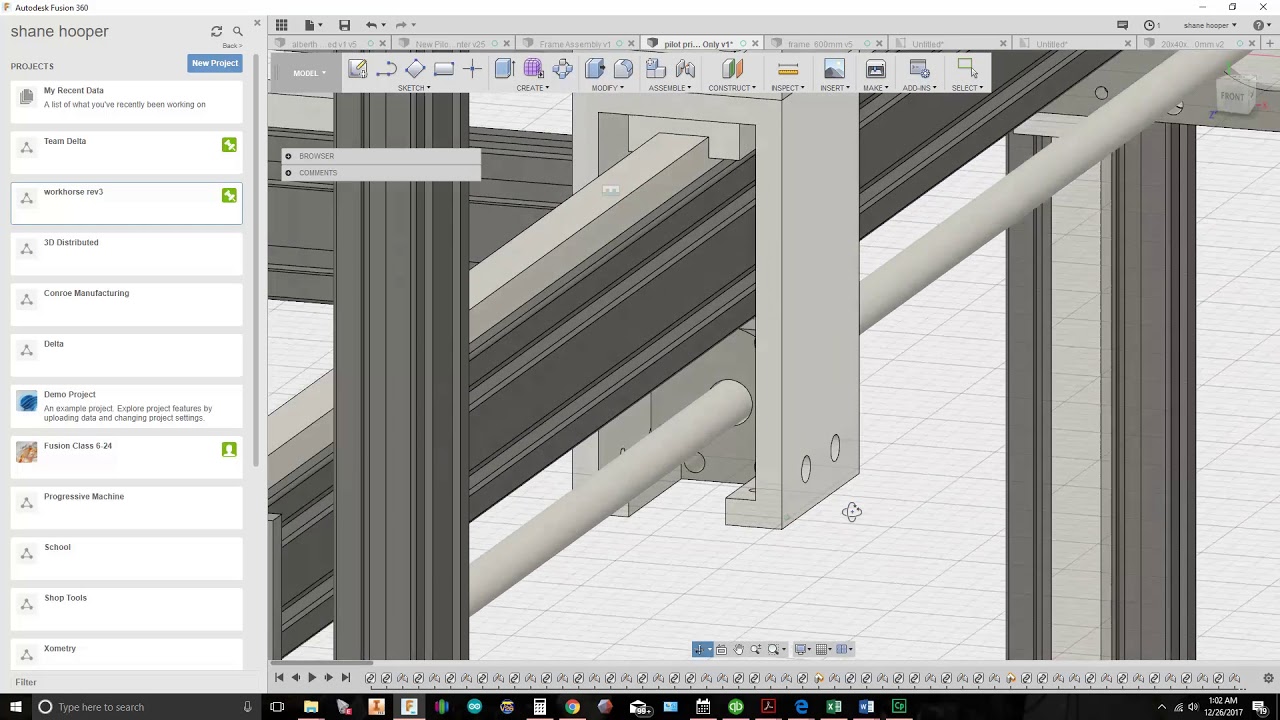Toggle pin on Fusion Class 6-24 project
Viewport: 1280px width, 720px height.
pos(229,450)
